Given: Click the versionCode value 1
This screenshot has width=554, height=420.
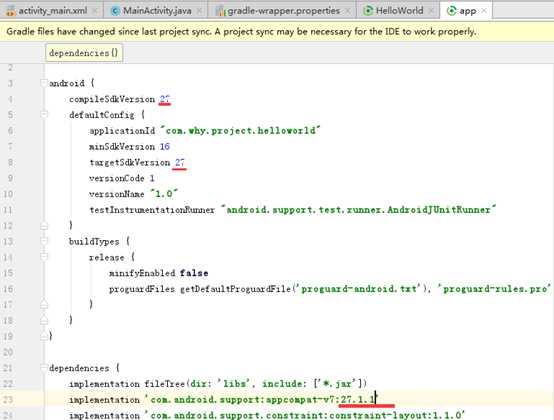Looking at the screenshot, I should [152, 178].
